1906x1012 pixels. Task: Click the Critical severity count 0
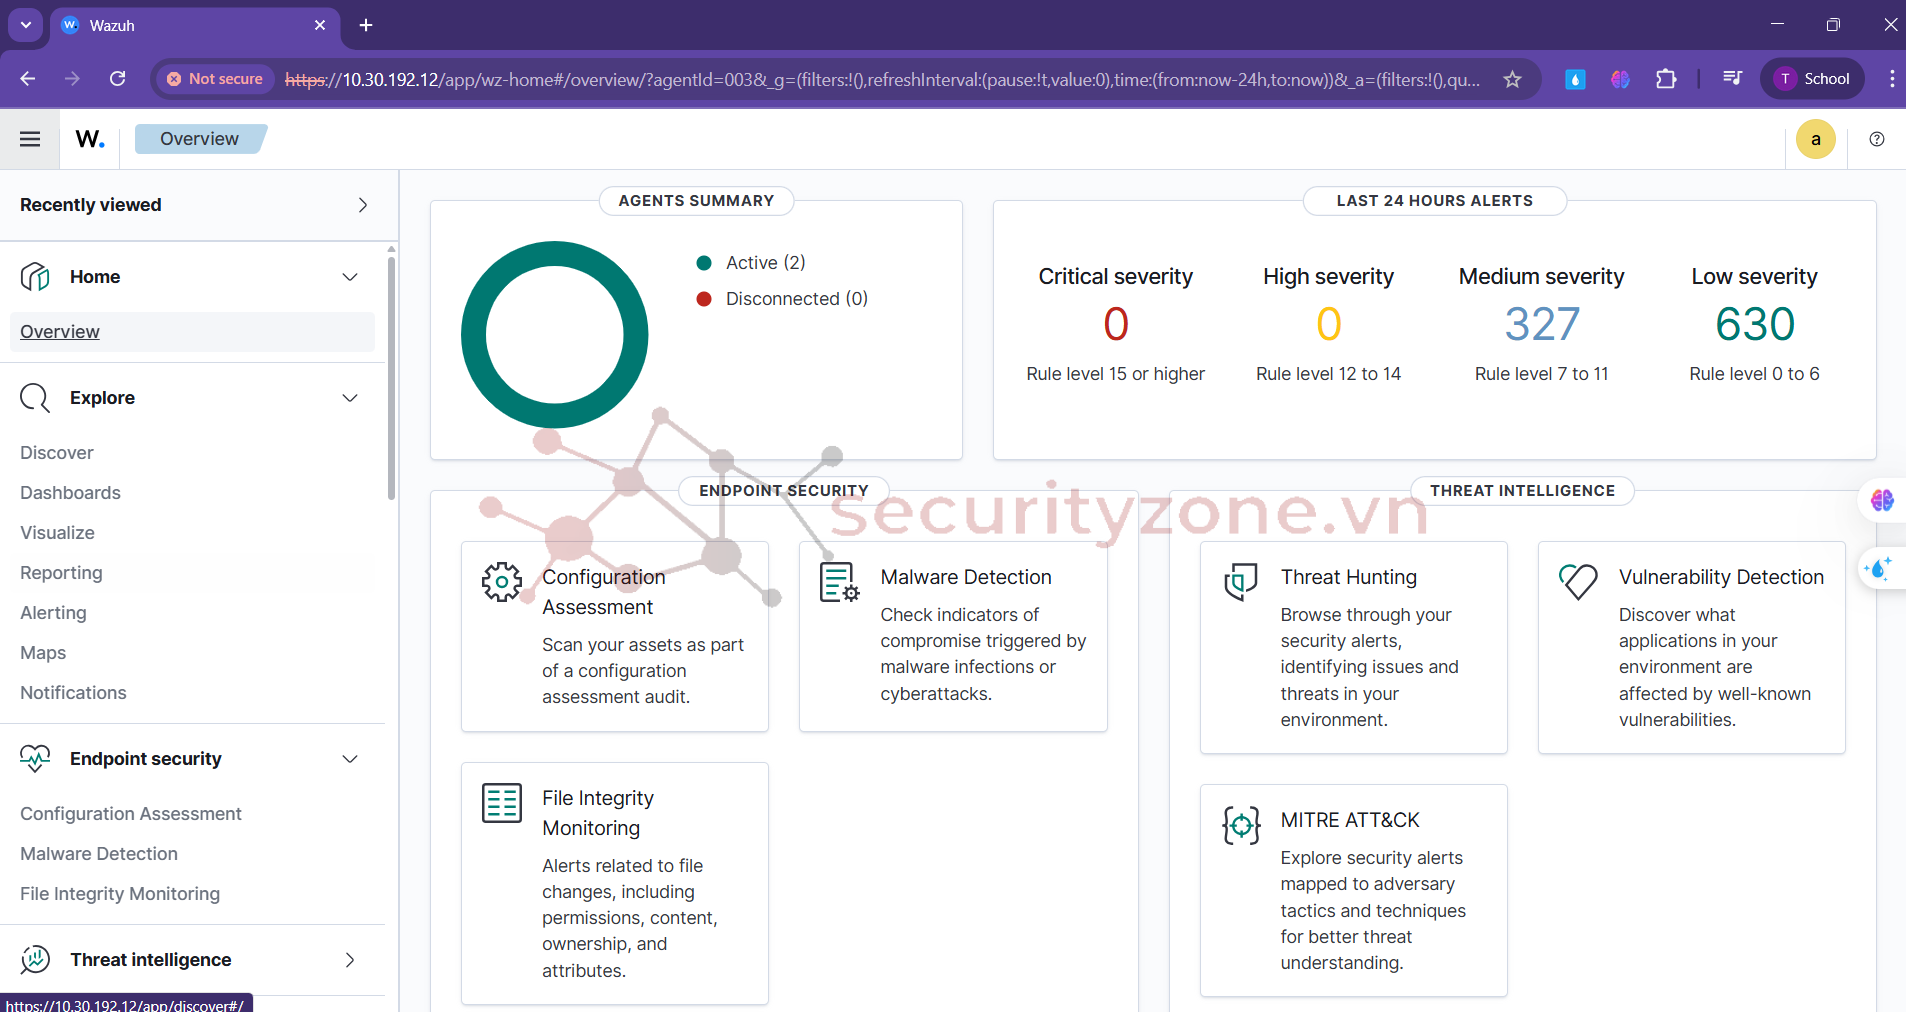click(1116, 324)
